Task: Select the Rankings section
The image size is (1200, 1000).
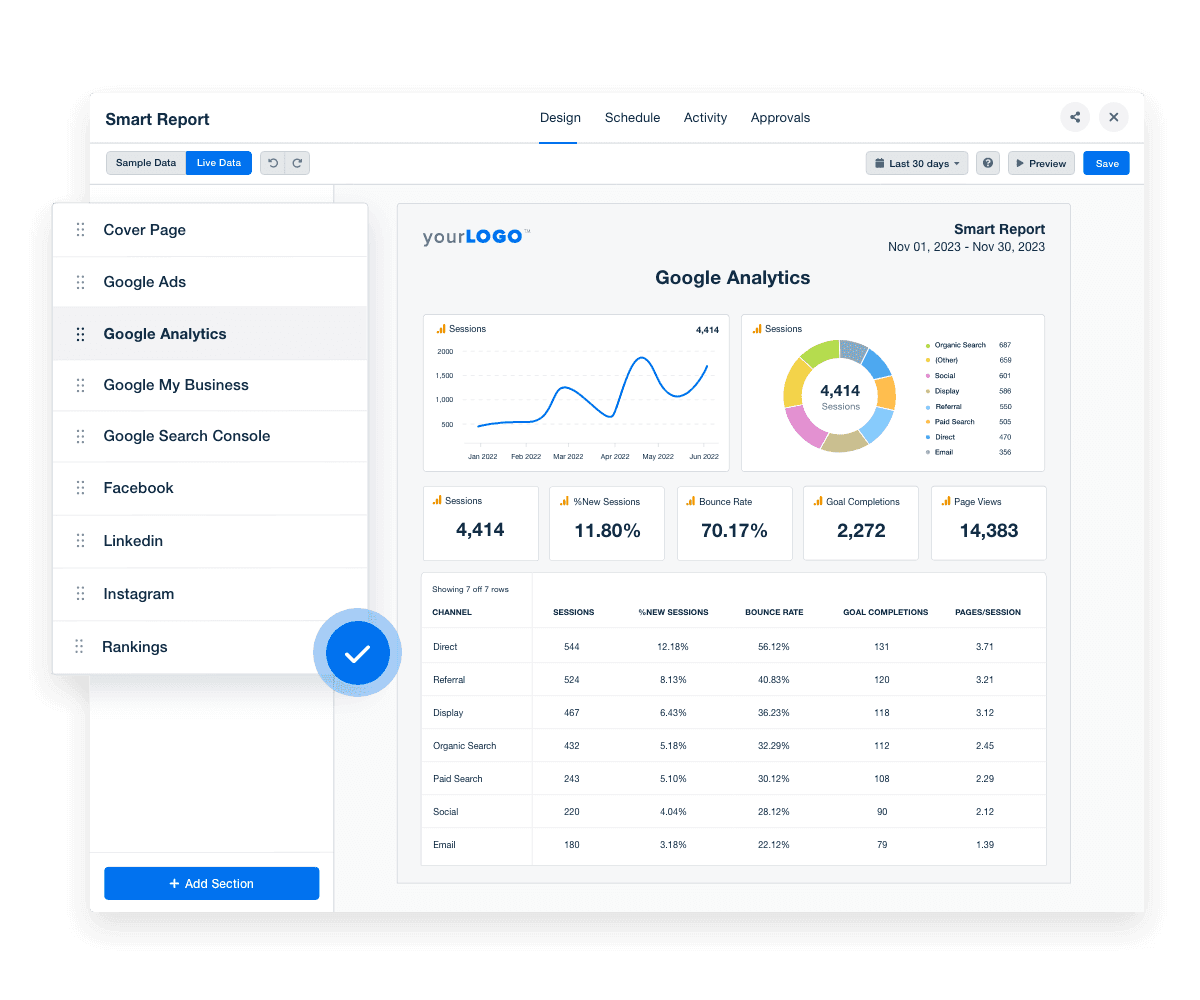Action: (135, 647)
